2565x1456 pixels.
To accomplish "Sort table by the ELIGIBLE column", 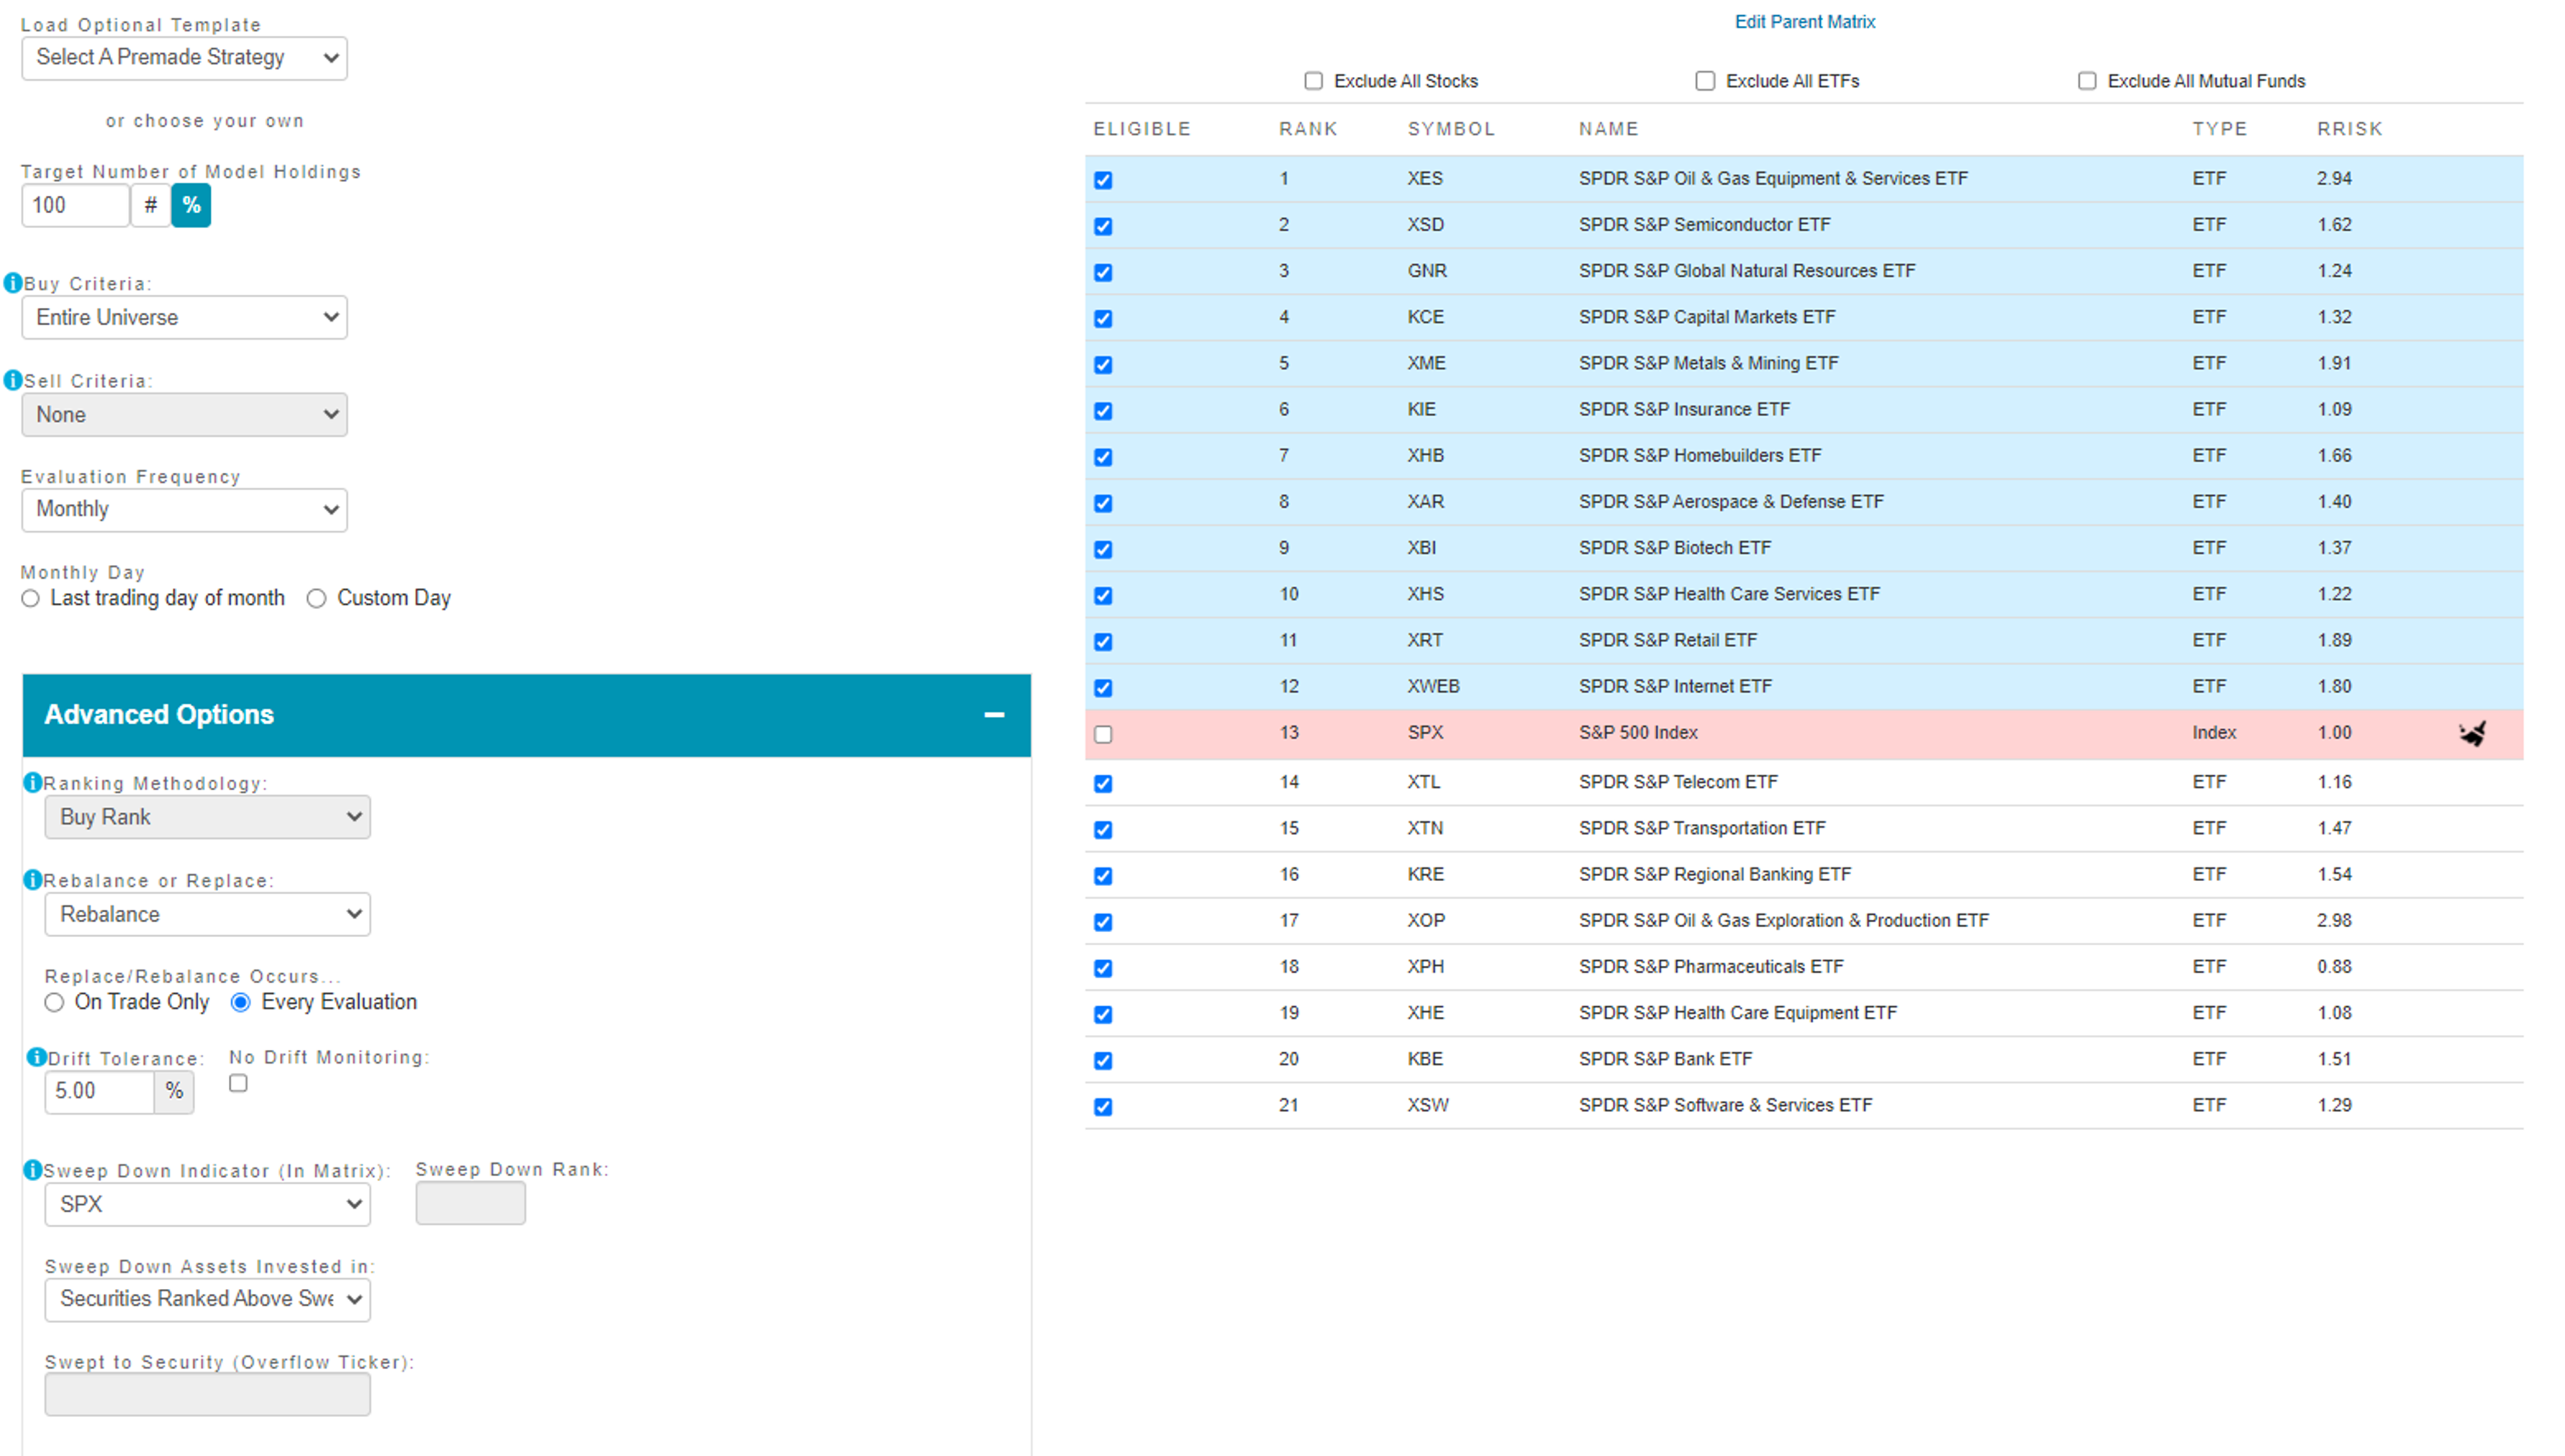I will pos(1142,129).
